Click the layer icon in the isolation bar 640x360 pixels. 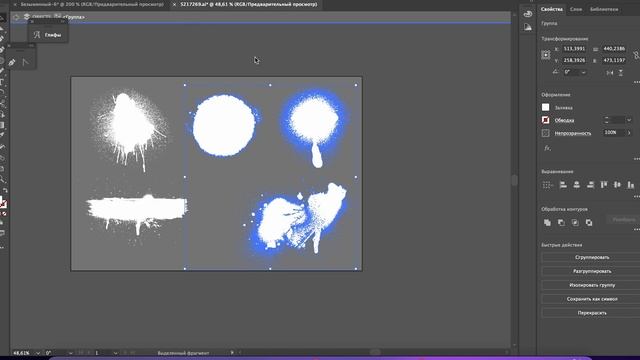tap(27, 17)
